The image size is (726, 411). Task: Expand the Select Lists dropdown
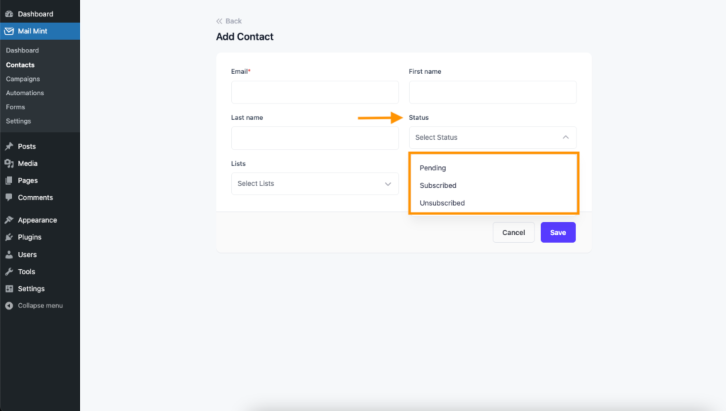click(x=315, y=184)
